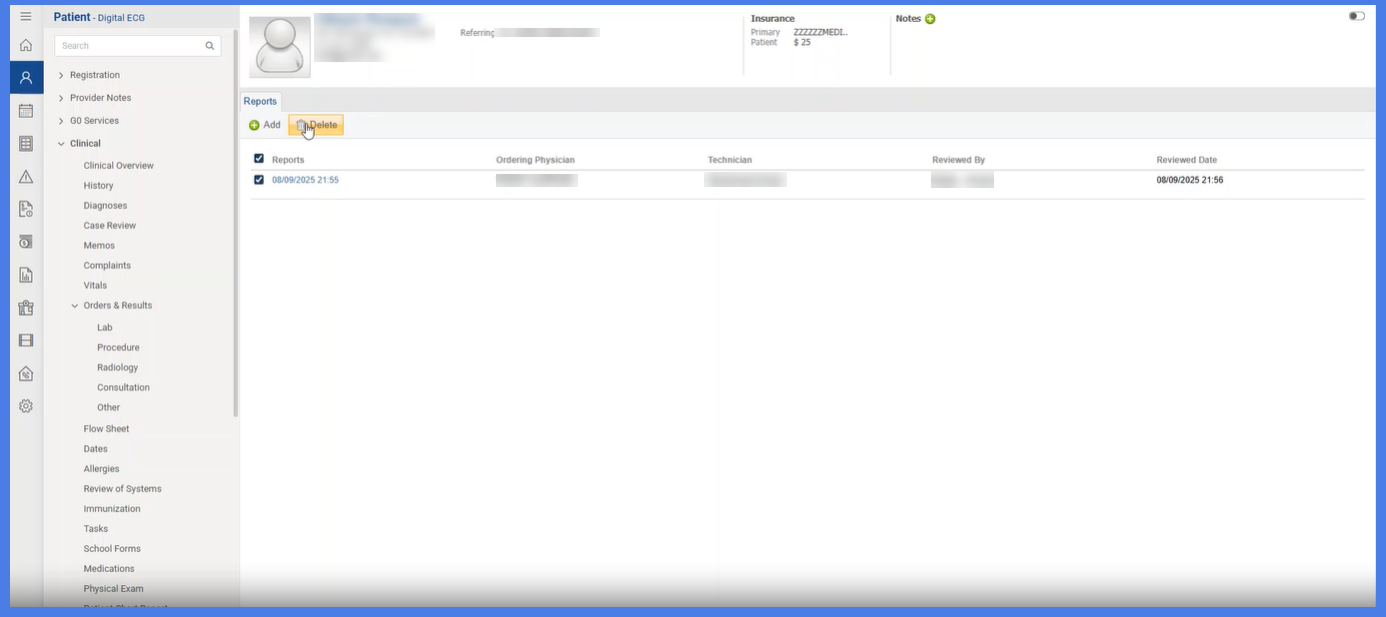Open the grid table icon in sidebar
The image size is (1386, 617).
click(x=26, y=144)
